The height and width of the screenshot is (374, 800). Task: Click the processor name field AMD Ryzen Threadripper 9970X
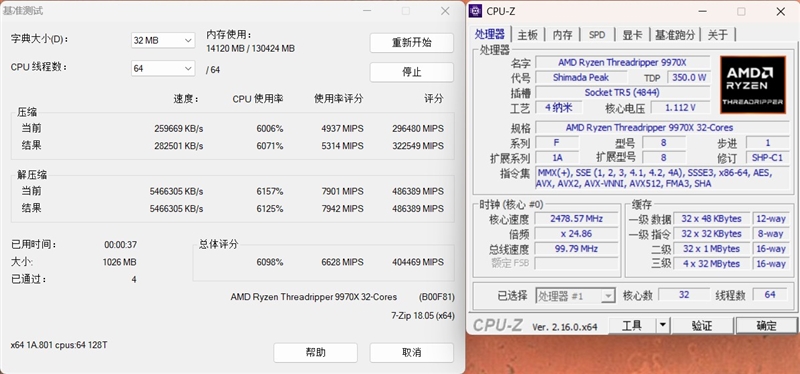[x=622, y=62]
